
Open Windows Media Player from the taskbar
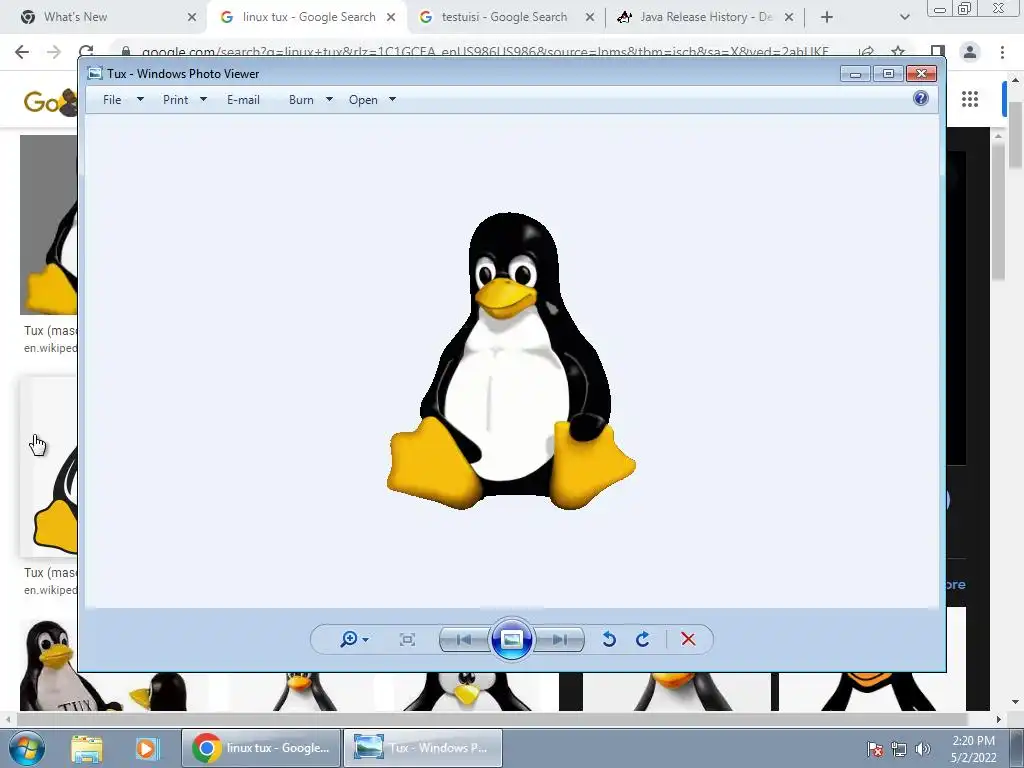tap(147, 748)
